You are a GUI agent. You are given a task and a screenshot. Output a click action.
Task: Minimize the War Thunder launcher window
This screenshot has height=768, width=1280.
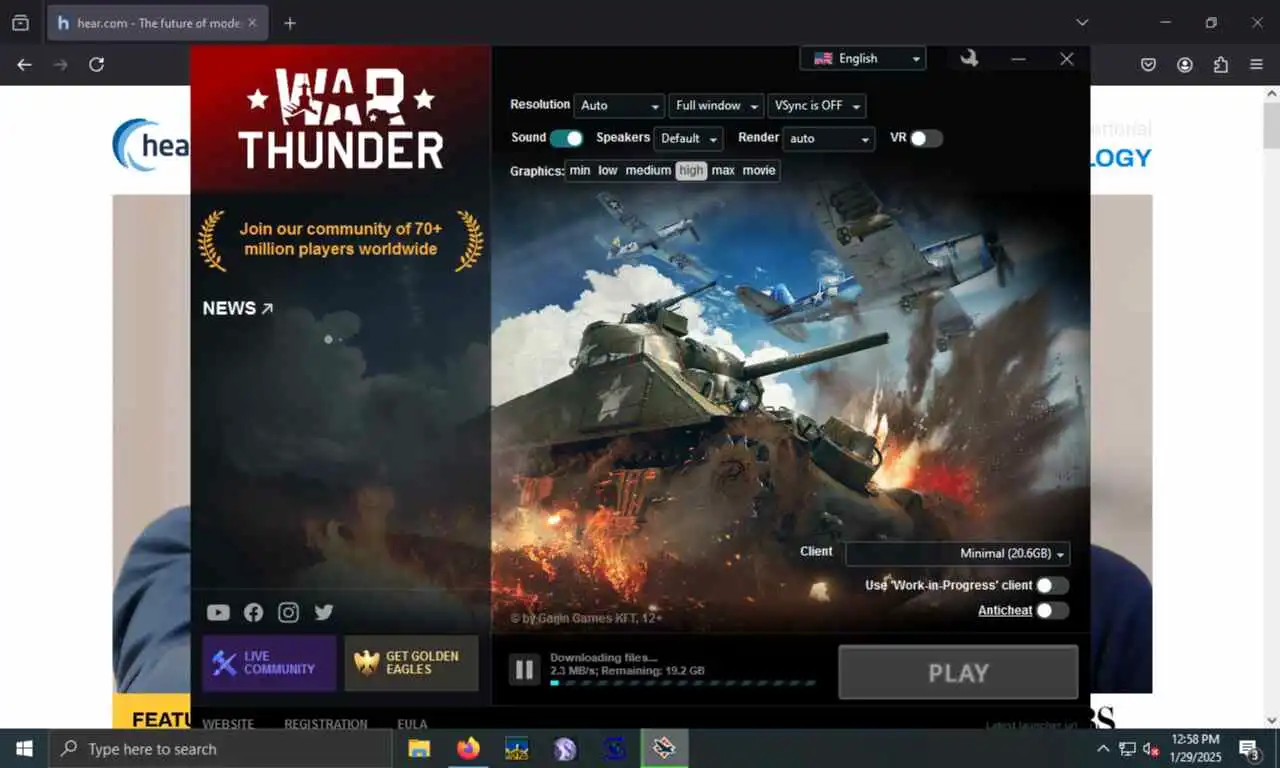pos(1018,59)
